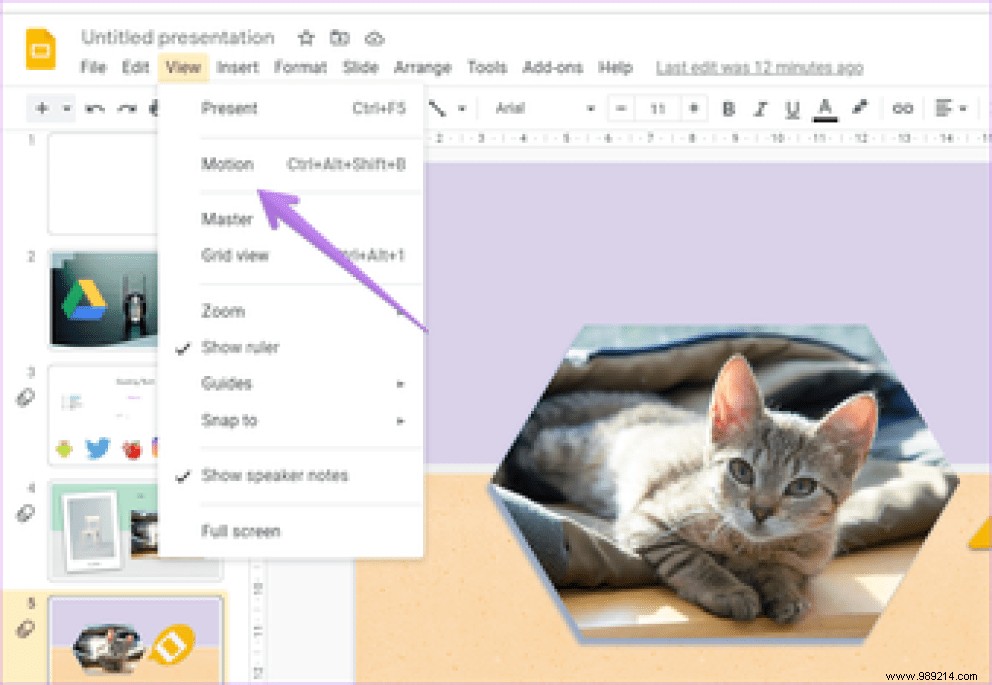Insert a link using the toolbar icon

pyautogui.click(x=901, y=108)
